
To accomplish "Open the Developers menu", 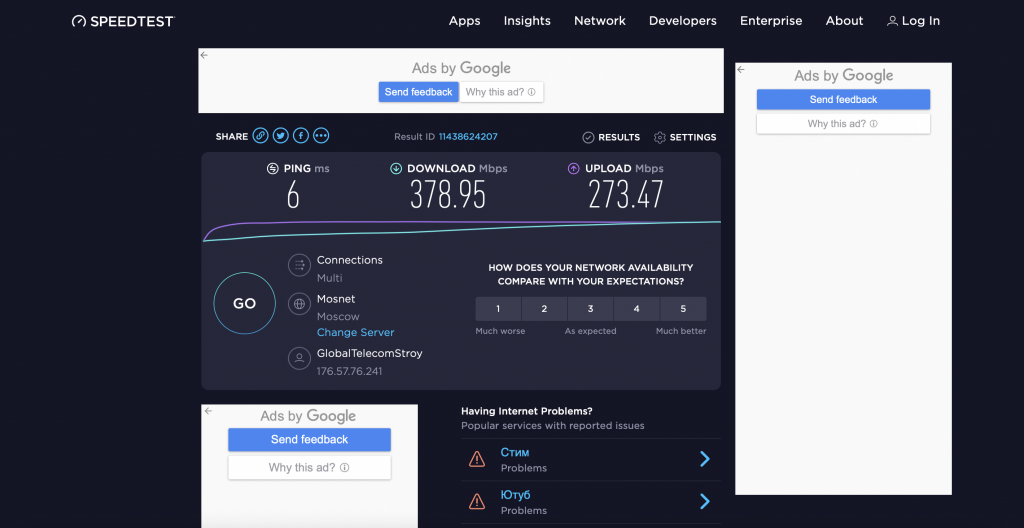I will [x=682, y=21].
